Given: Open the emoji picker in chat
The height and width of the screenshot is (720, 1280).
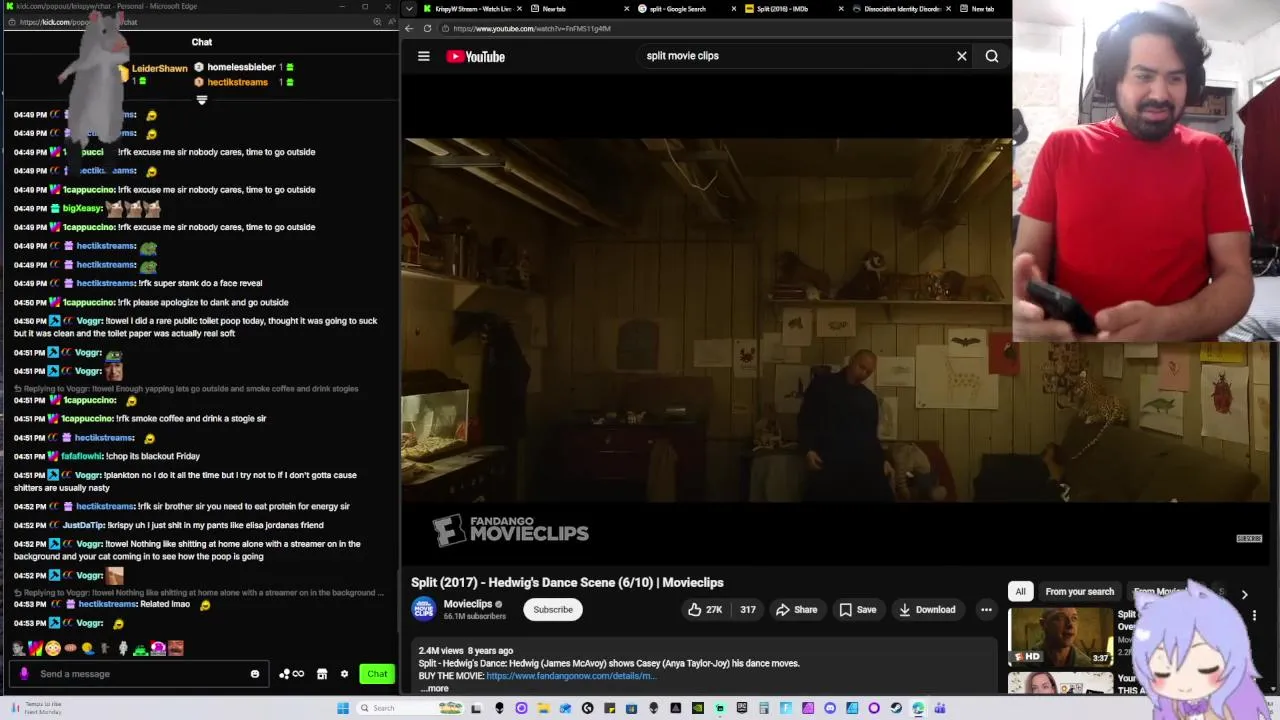Looking at the screenshot, I should pyautogui.click(x=255, y=674).
